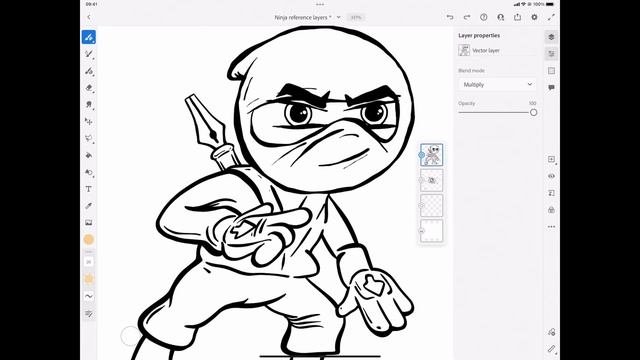The width and height of the screenshot is (640, 360).
Task: Select the Shapes tool
Action: 89,172
